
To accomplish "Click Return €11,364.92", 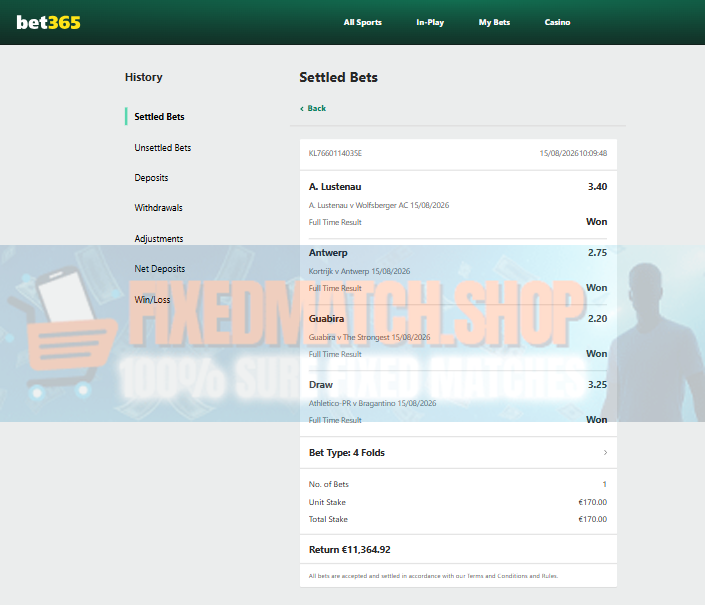I will pos(349,550).
